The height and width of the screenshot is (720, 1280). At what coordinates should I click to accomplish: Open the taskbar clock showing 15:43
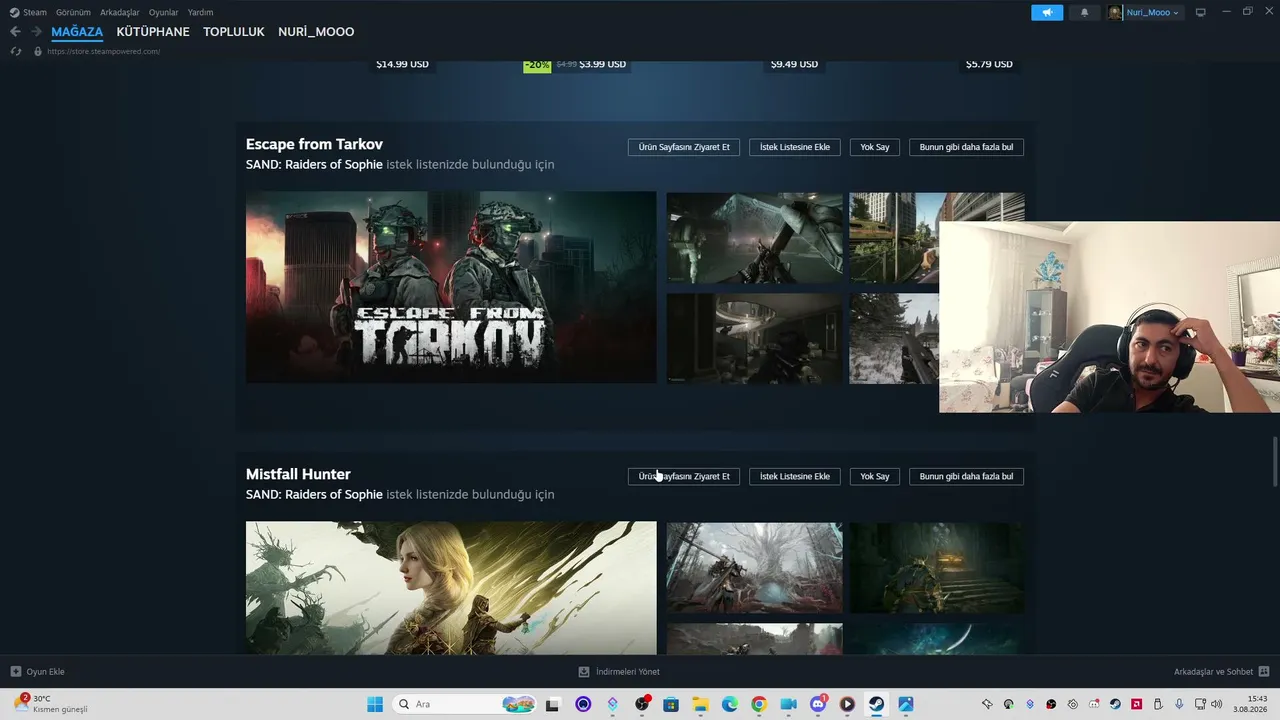pos(1251,704)
